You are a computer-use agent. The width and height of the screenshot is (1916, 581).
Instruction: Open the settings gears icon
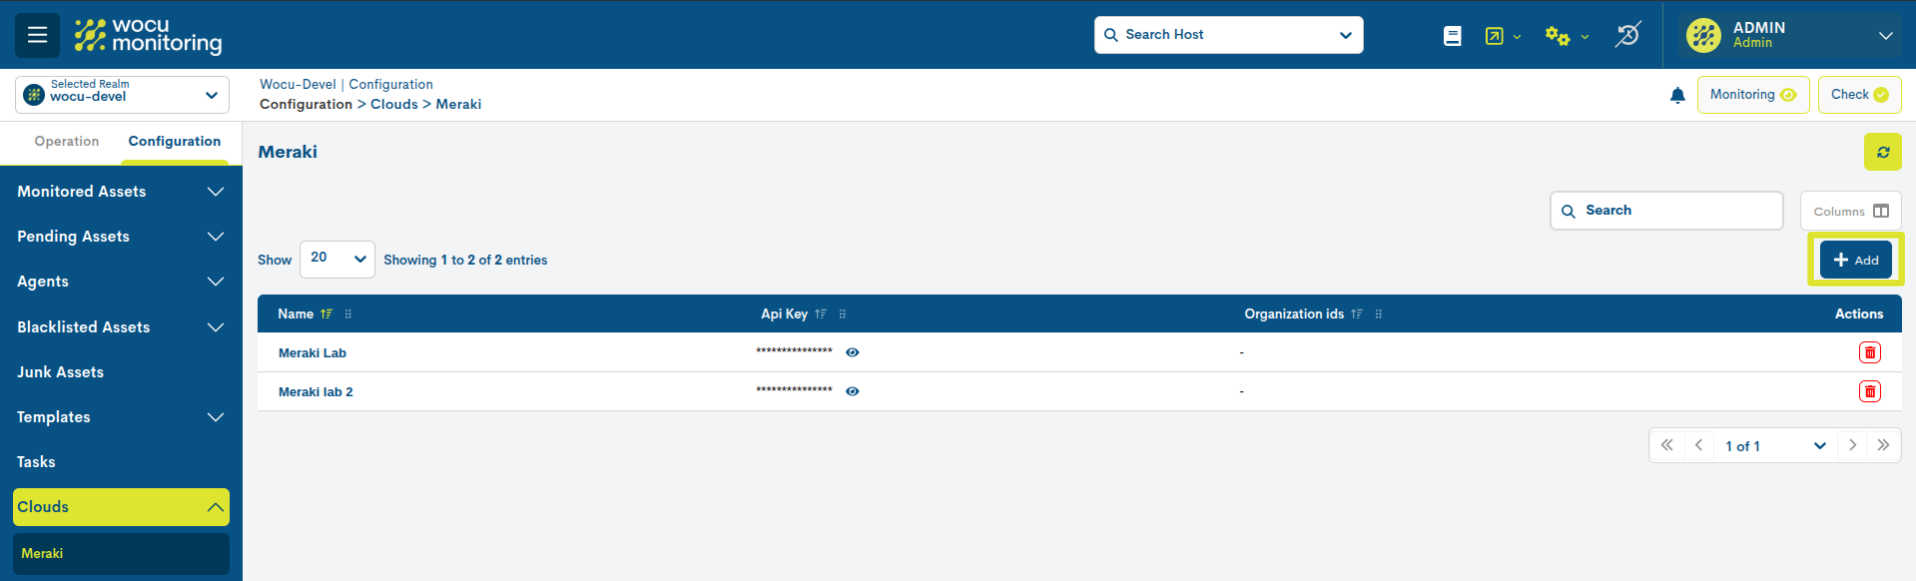[1557, 36]
